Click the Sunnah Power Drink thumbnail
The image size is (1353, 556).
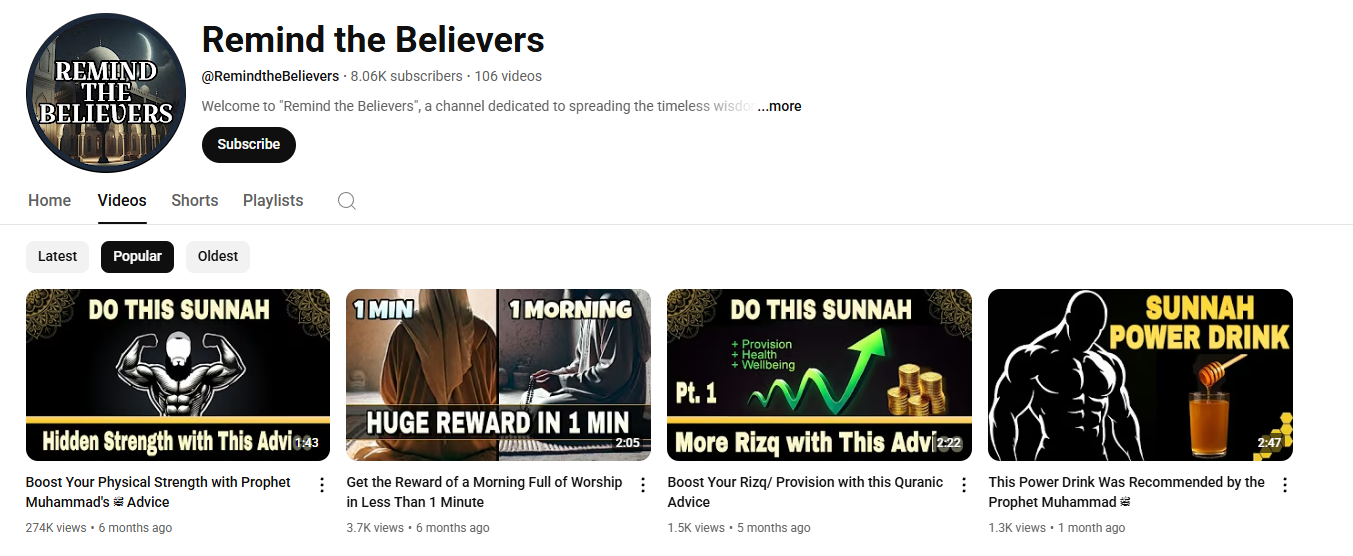(x=1140, y=375)
